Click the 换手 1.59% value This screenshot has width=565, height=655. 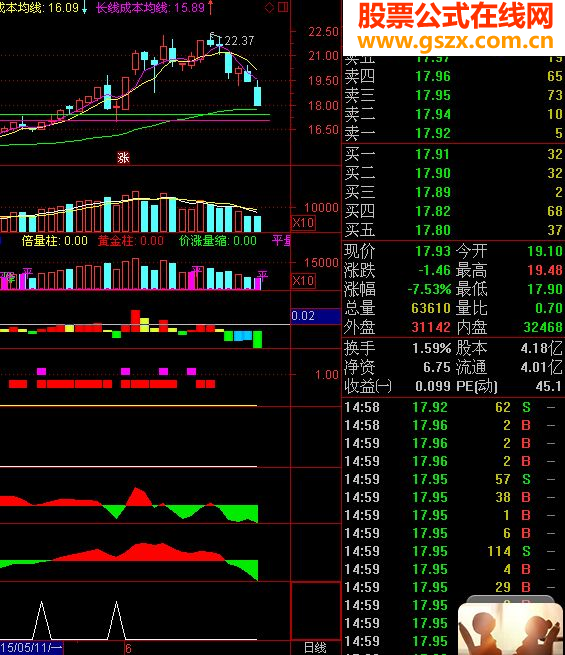(431, 348)
